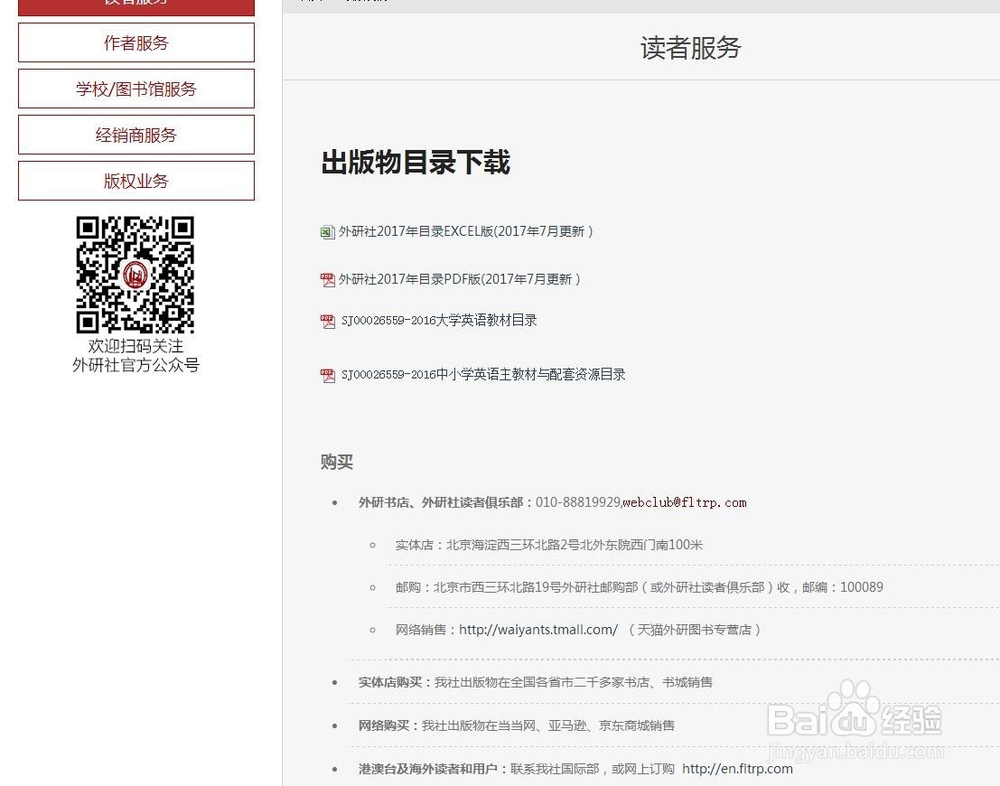1000x786 pixels.
Task: Select the 经销商服务 menu entry
Action: 136,134
